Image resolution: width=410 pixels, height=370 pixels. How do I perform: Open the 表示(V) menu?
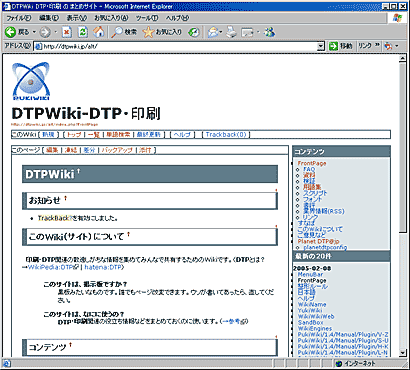click(76, 18)
